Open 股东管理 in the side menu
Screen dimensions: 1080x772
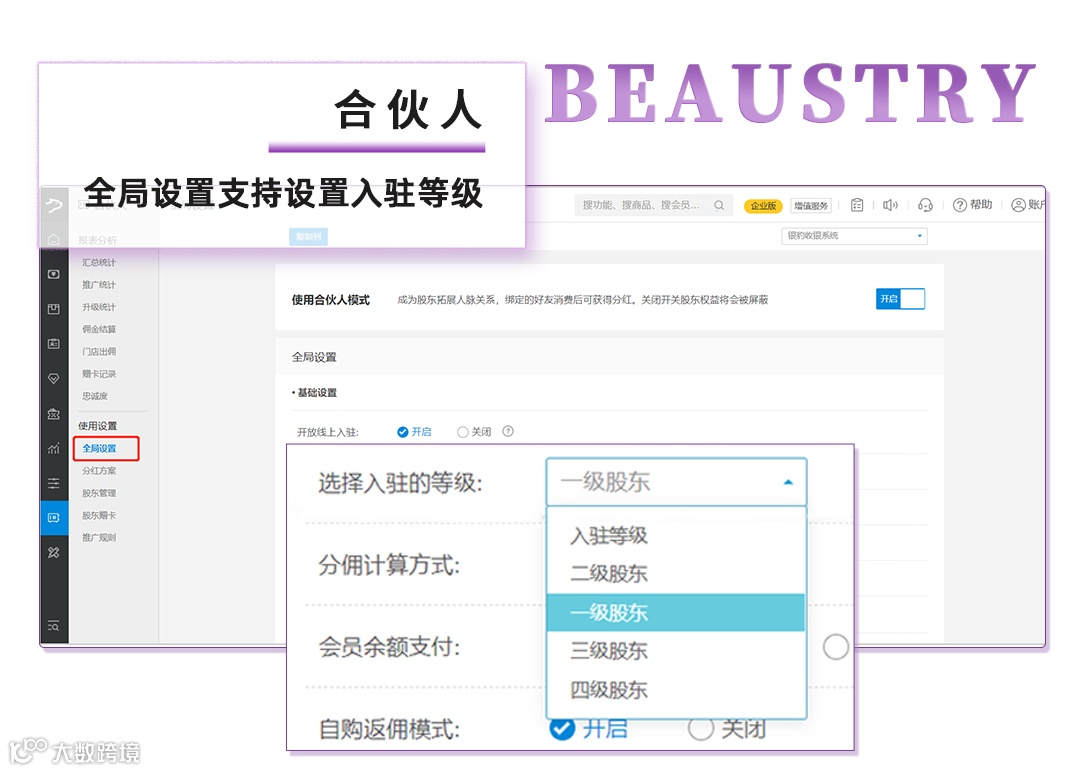pyautogui.click(x=98, y=493)
